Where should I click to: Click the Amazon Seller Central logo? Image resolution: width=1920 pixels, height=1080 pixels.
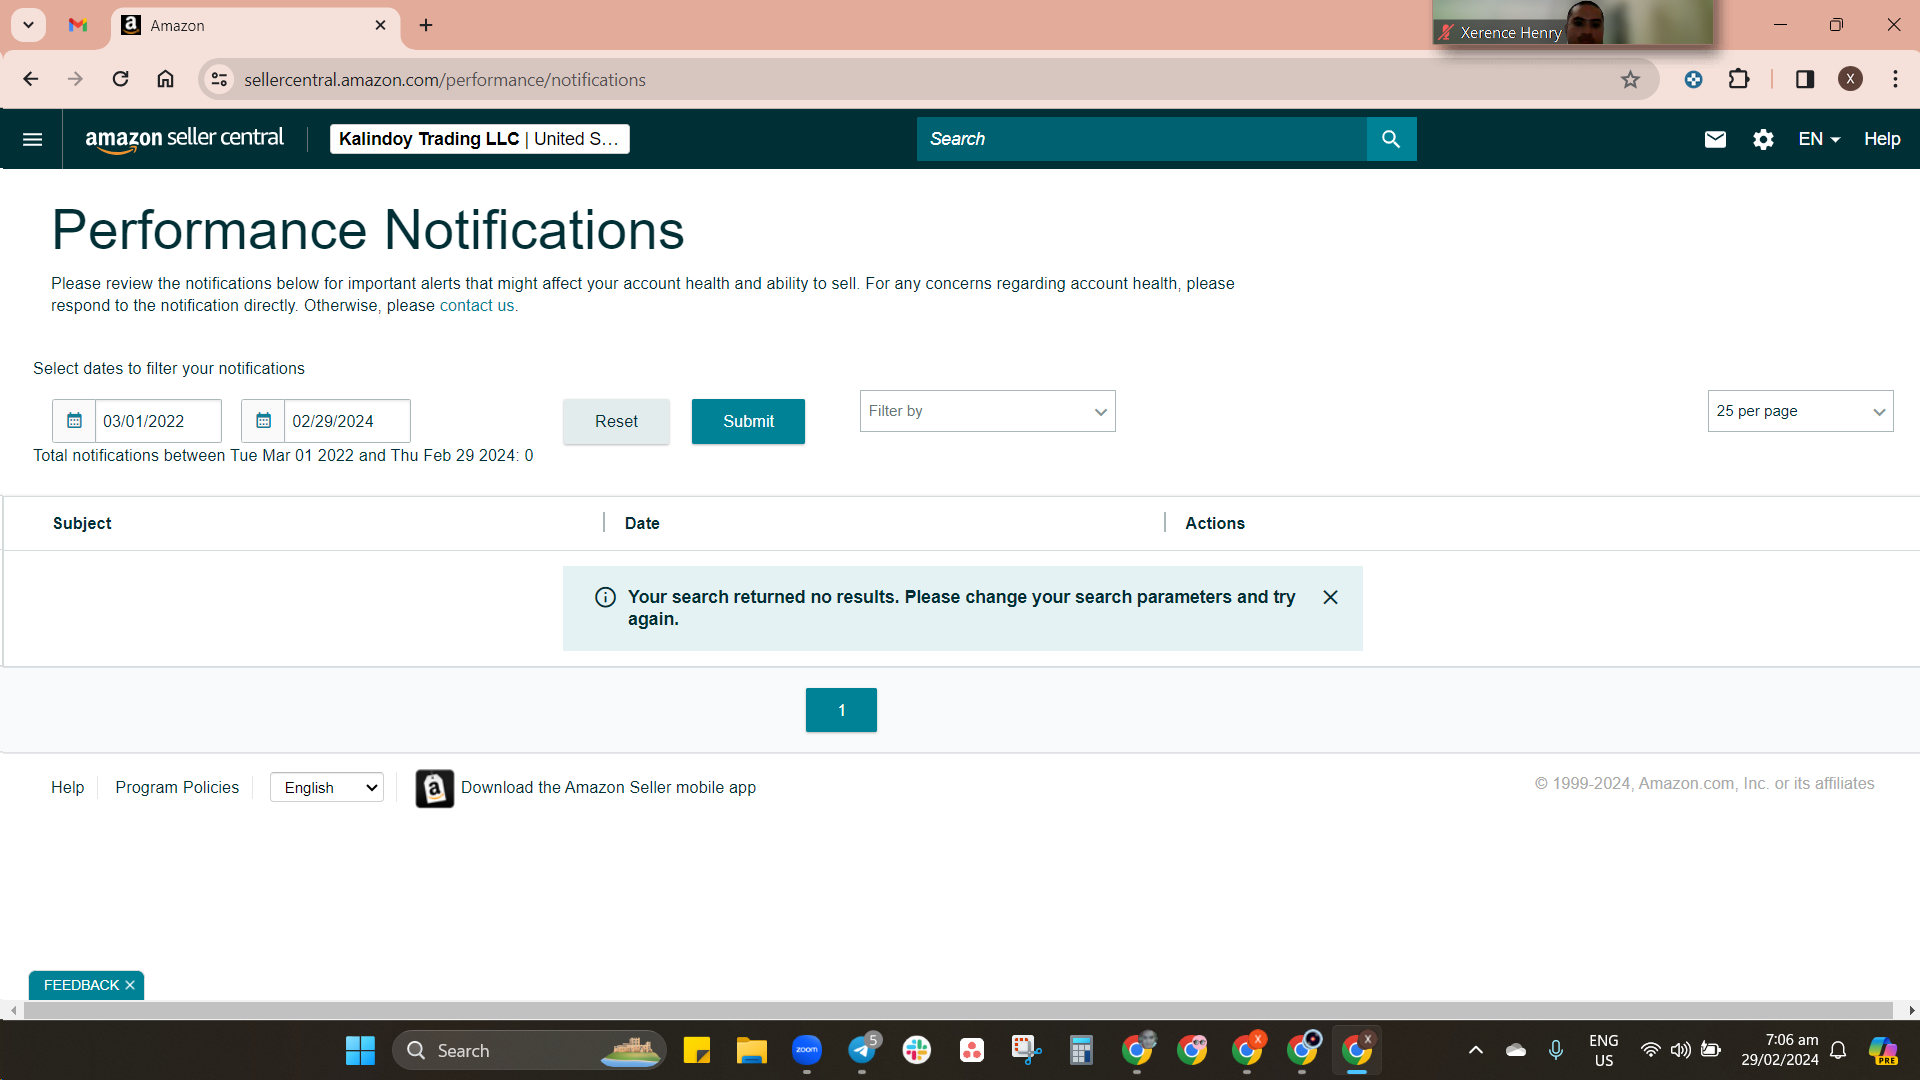point(184,139)
